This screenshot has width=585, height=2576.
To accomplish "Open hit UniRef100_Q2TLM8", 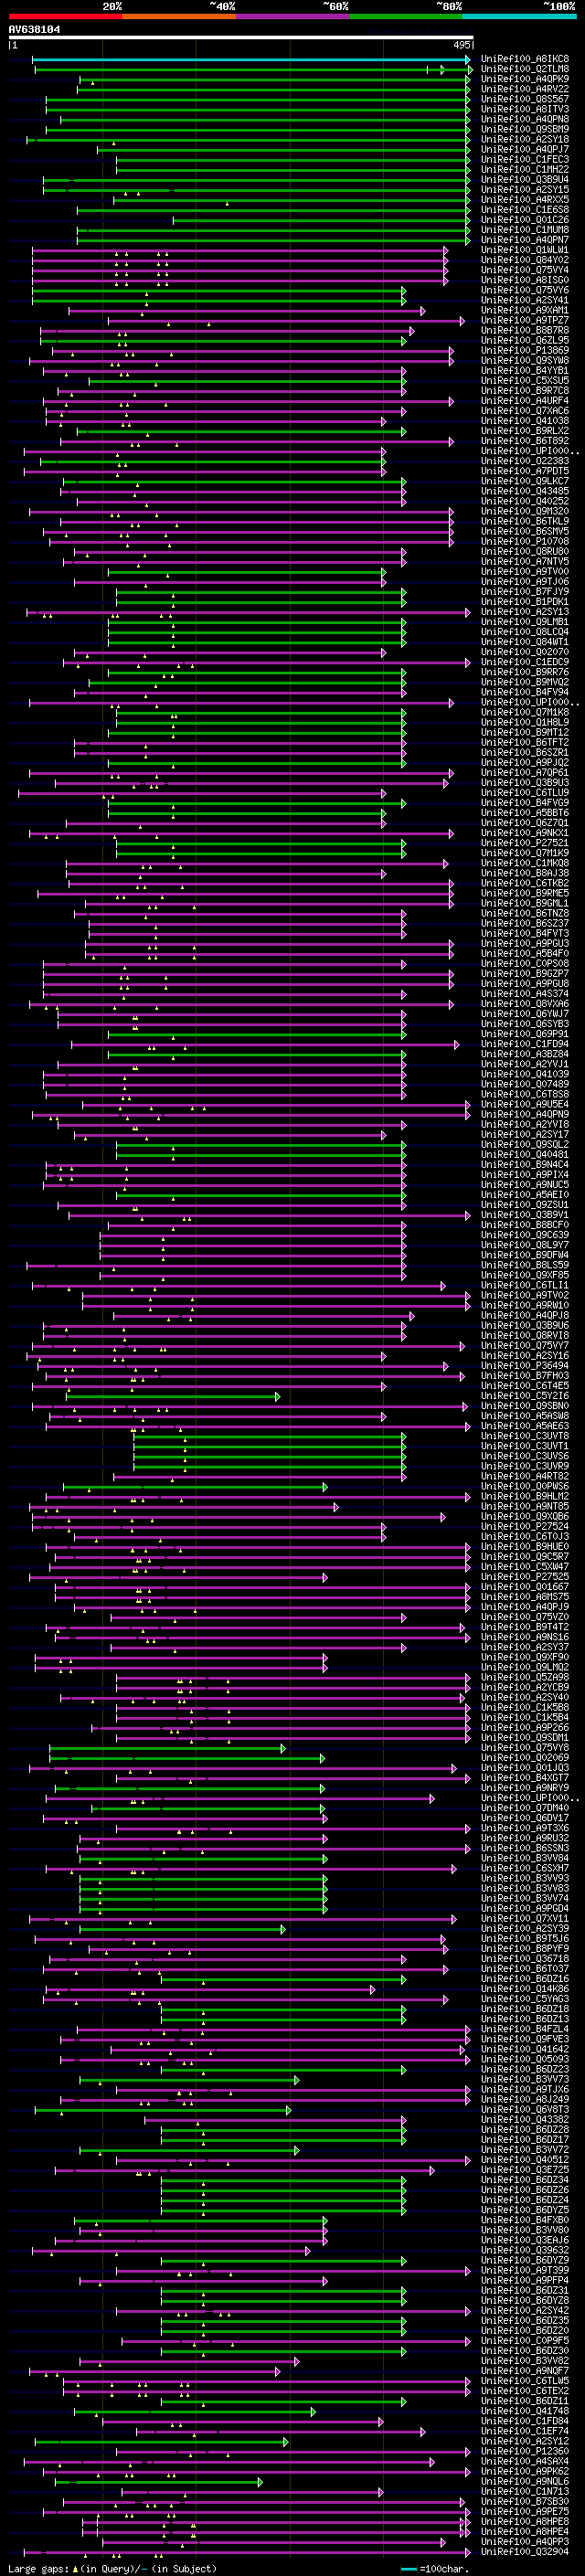I will (525, 69).
